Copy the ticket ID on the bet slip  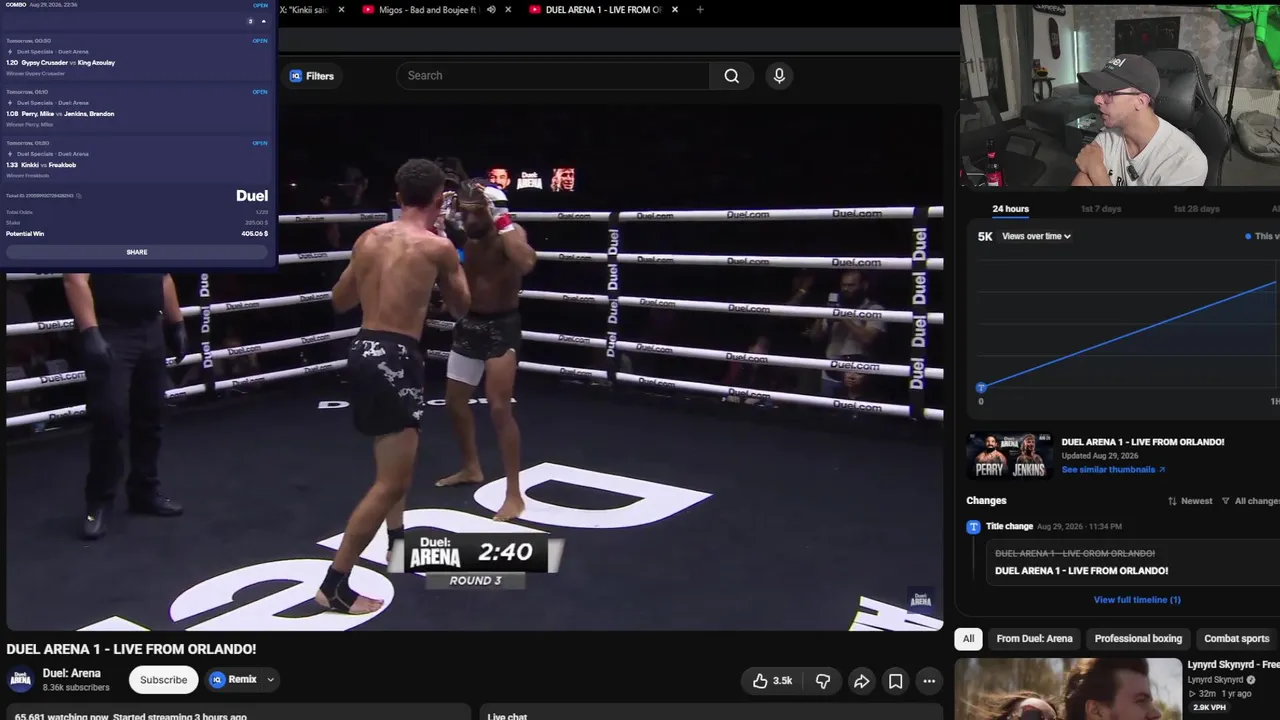coord(79,196)
